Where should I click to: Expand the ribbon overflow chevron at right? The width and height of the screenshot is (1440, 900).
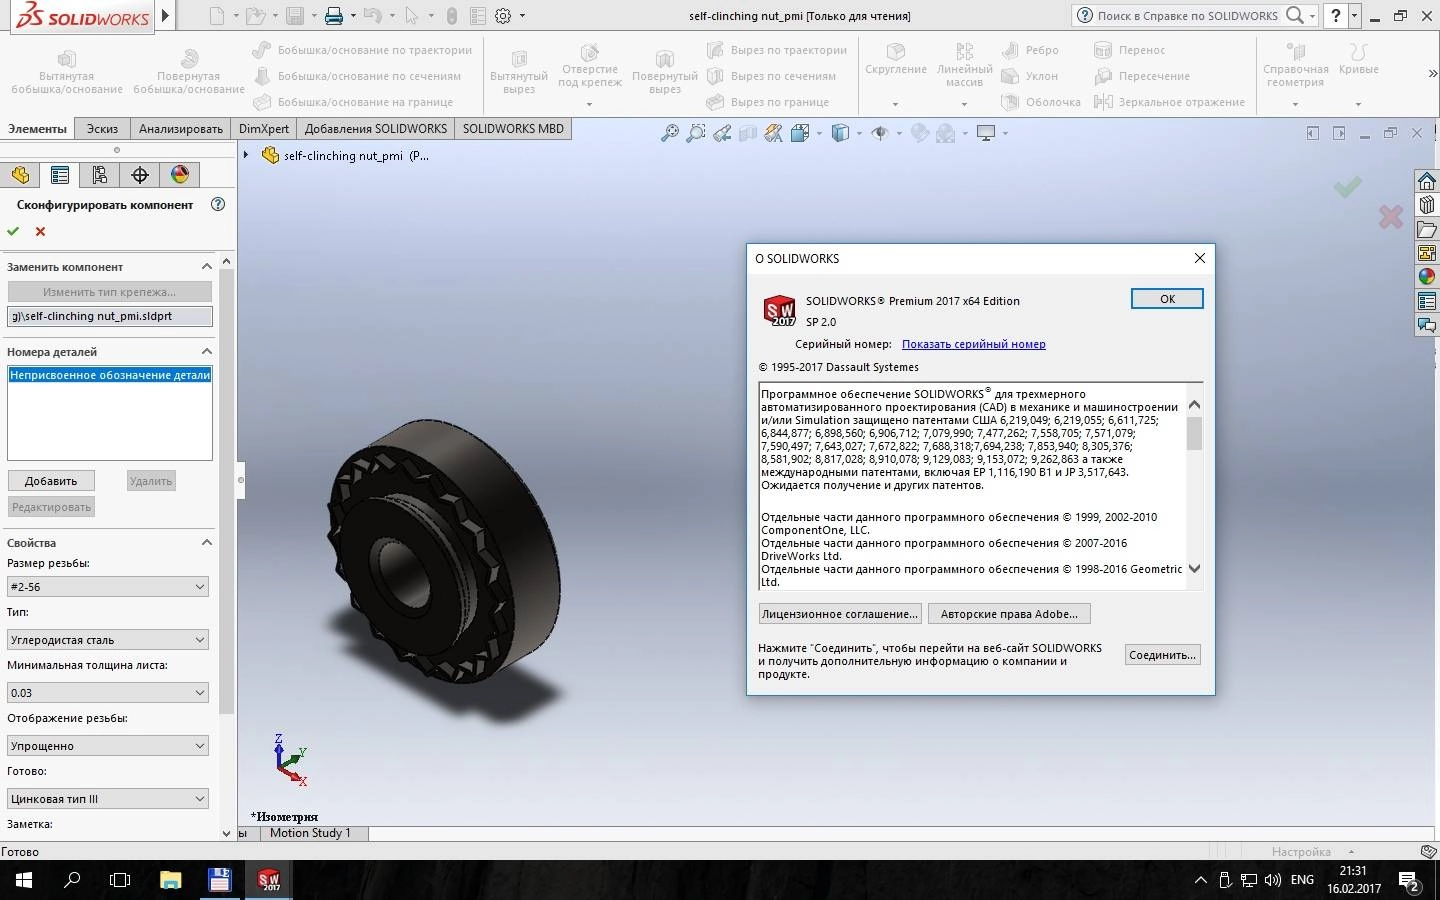[1432, 74]
